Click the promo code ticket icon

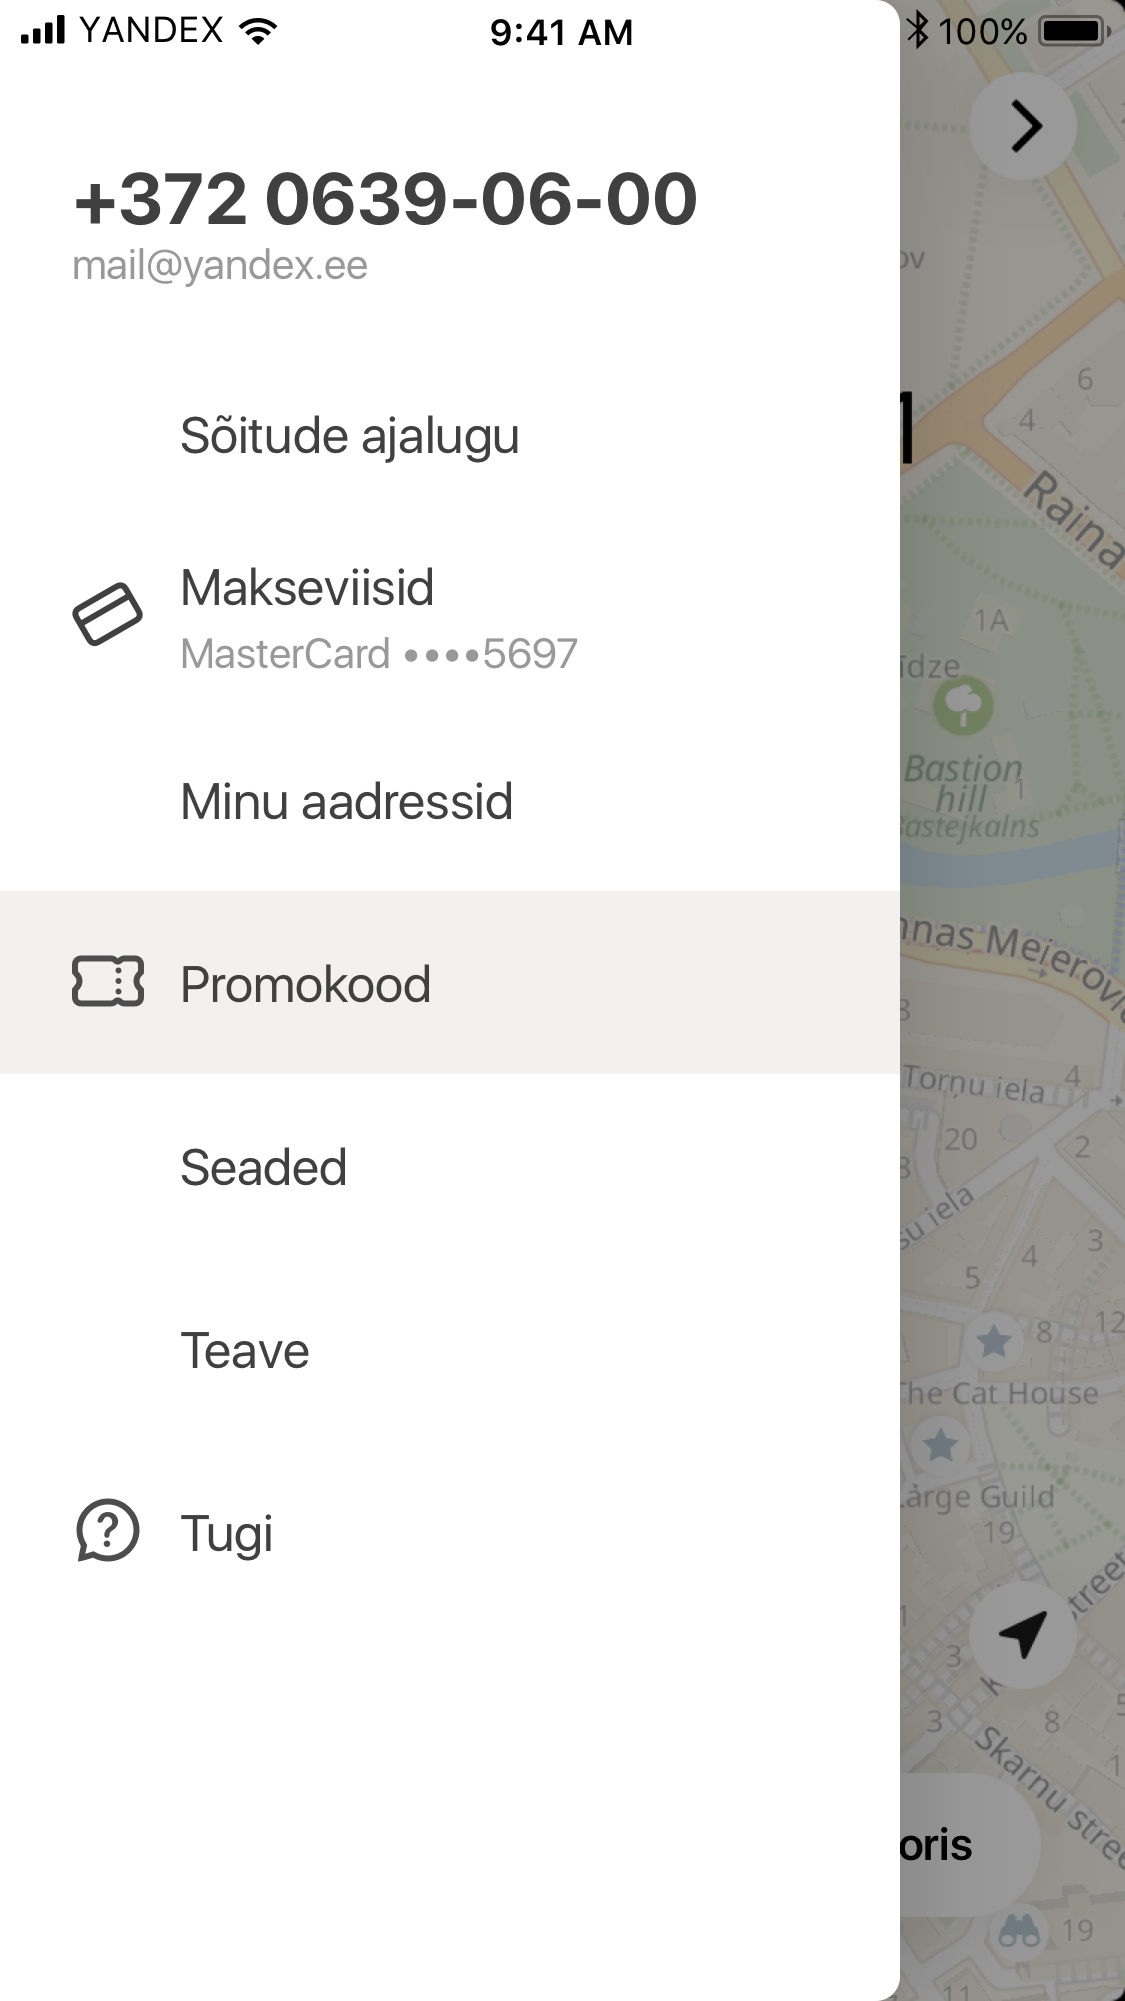(x=108, y=981)
